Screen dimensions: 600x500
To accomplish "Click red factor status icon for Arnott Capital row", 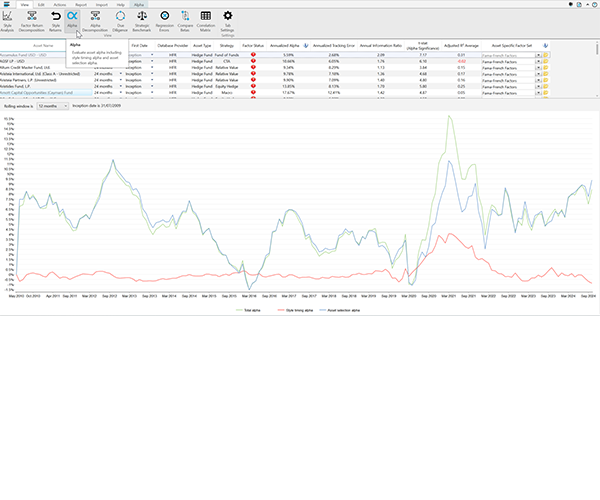I will pos(253,93).
